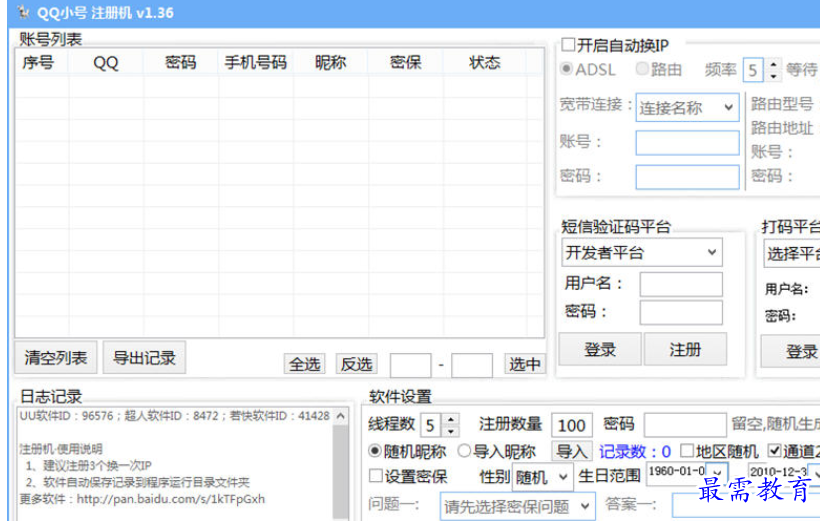Screen dimensions: 820x521
Task: Click the 宽带连接 账号 input field
Action: point(687,143)
